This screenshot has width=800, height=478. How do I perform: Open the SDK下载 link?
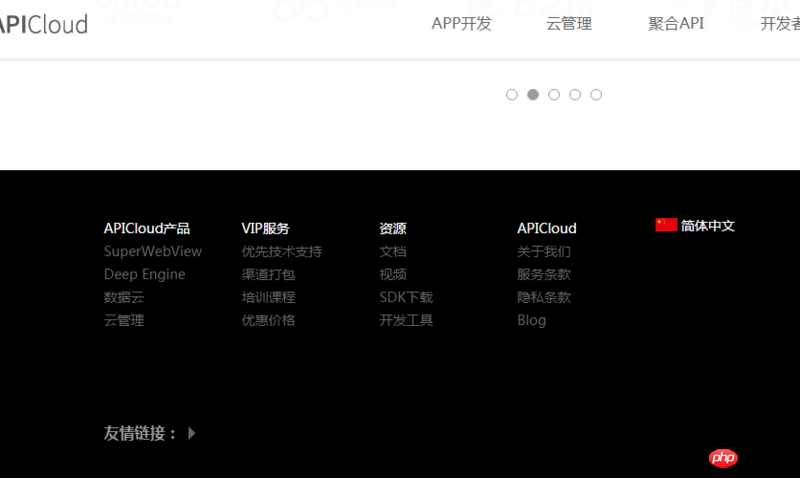(406, 297)
